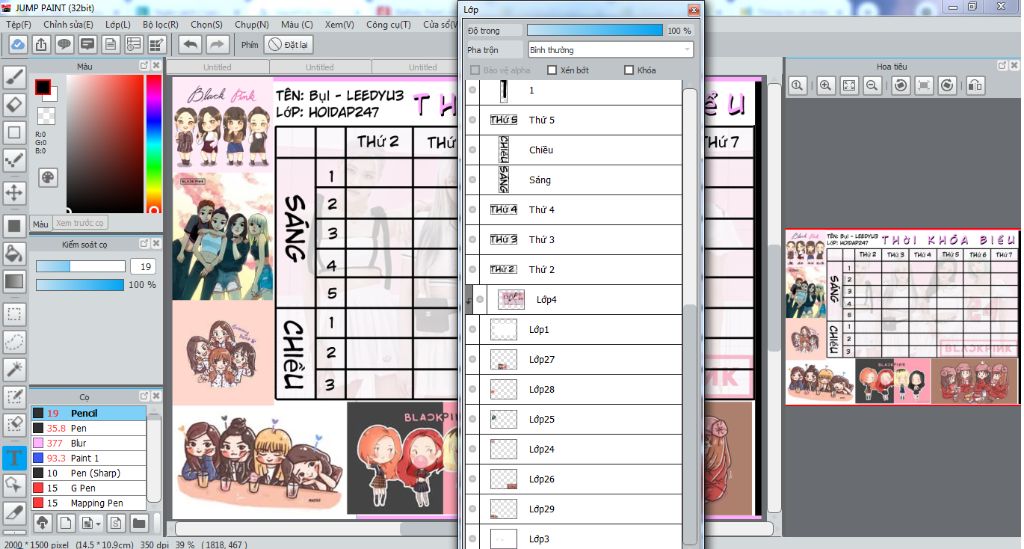Select the Gradient tool
The image size is (1024, 549).
click(14, 281)
